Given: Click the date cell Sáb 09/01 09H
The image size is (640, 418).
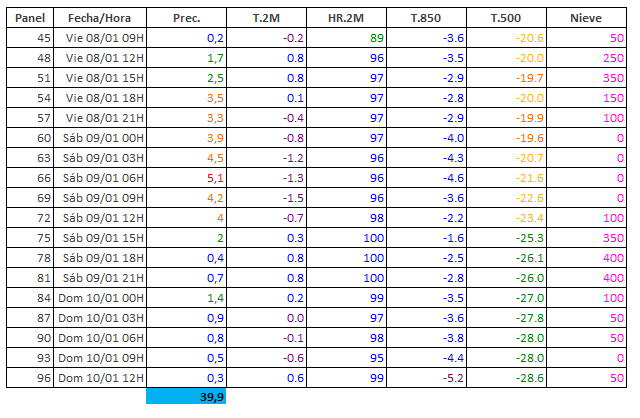Looking at the screenshot, I should coord(100,198).
